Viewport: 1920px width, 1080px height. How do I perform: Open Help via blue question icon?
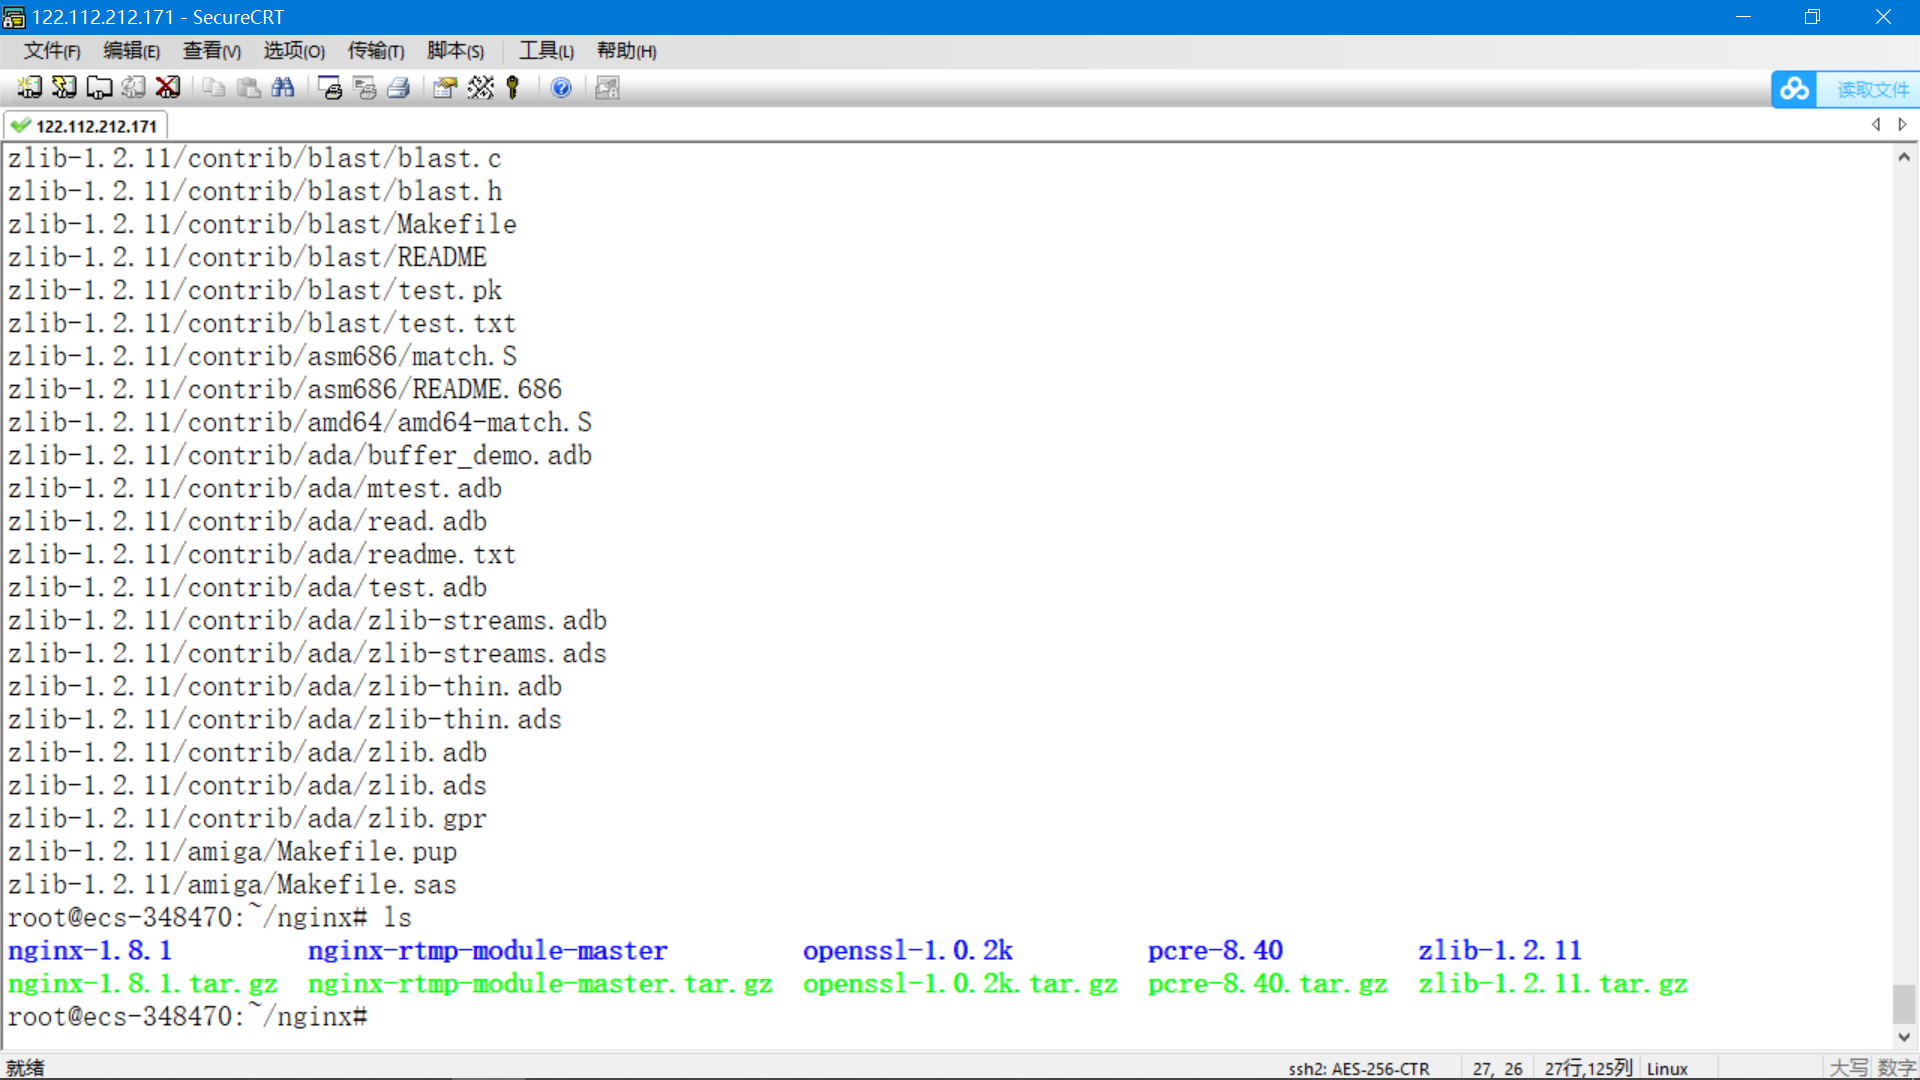561,88
